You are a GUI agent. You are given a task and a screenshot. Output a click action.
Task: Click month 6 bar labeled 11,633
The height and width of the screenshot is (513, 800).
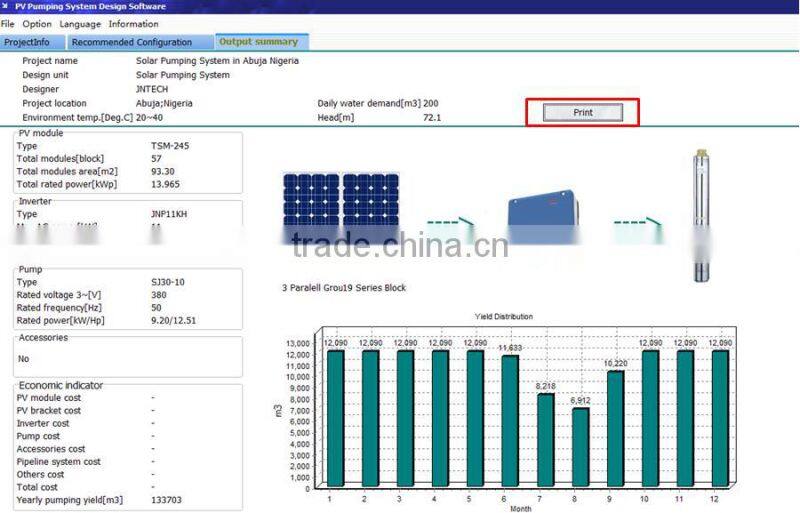tap(510, 421)
